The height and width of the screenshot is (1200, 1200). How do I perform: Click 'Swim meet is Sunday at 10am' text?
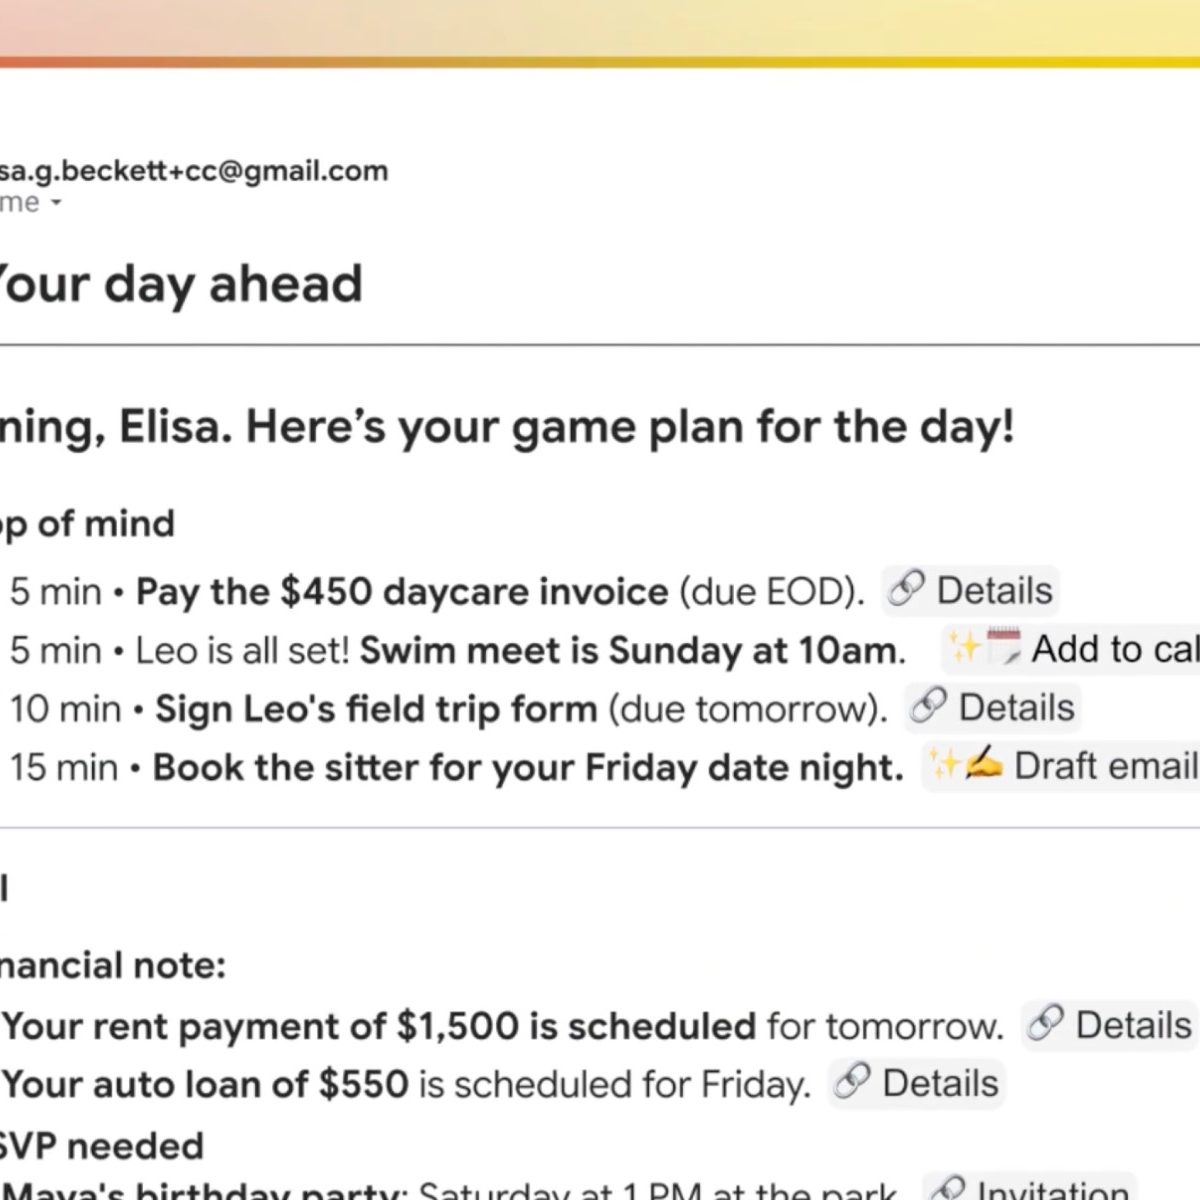632,650
